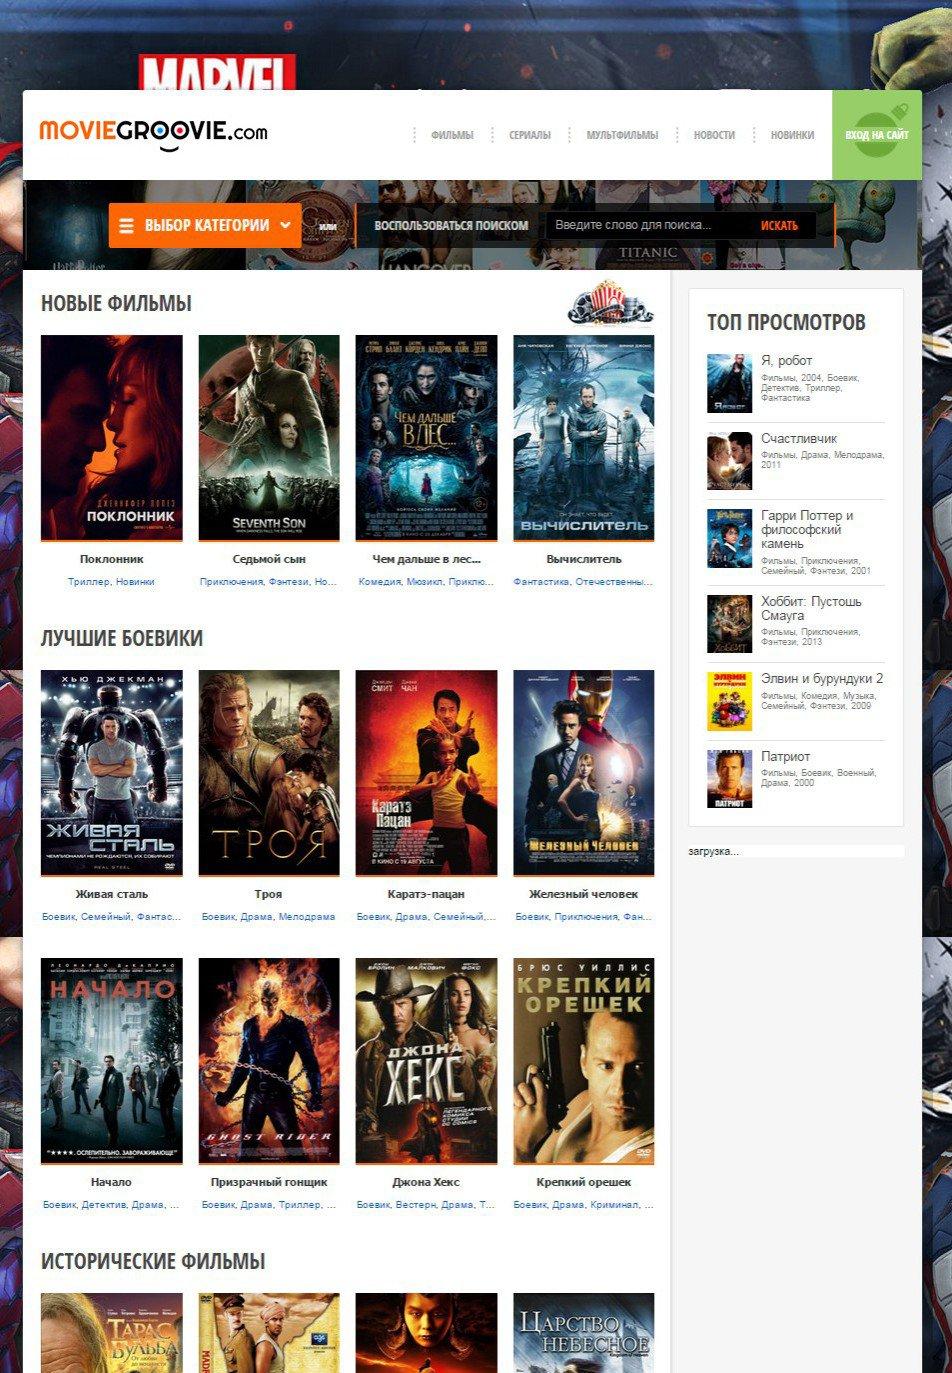This screenshot has width=952, height=1373.
Task: Click the Патриот sidebar thumbnail
Action: point(729,779)
